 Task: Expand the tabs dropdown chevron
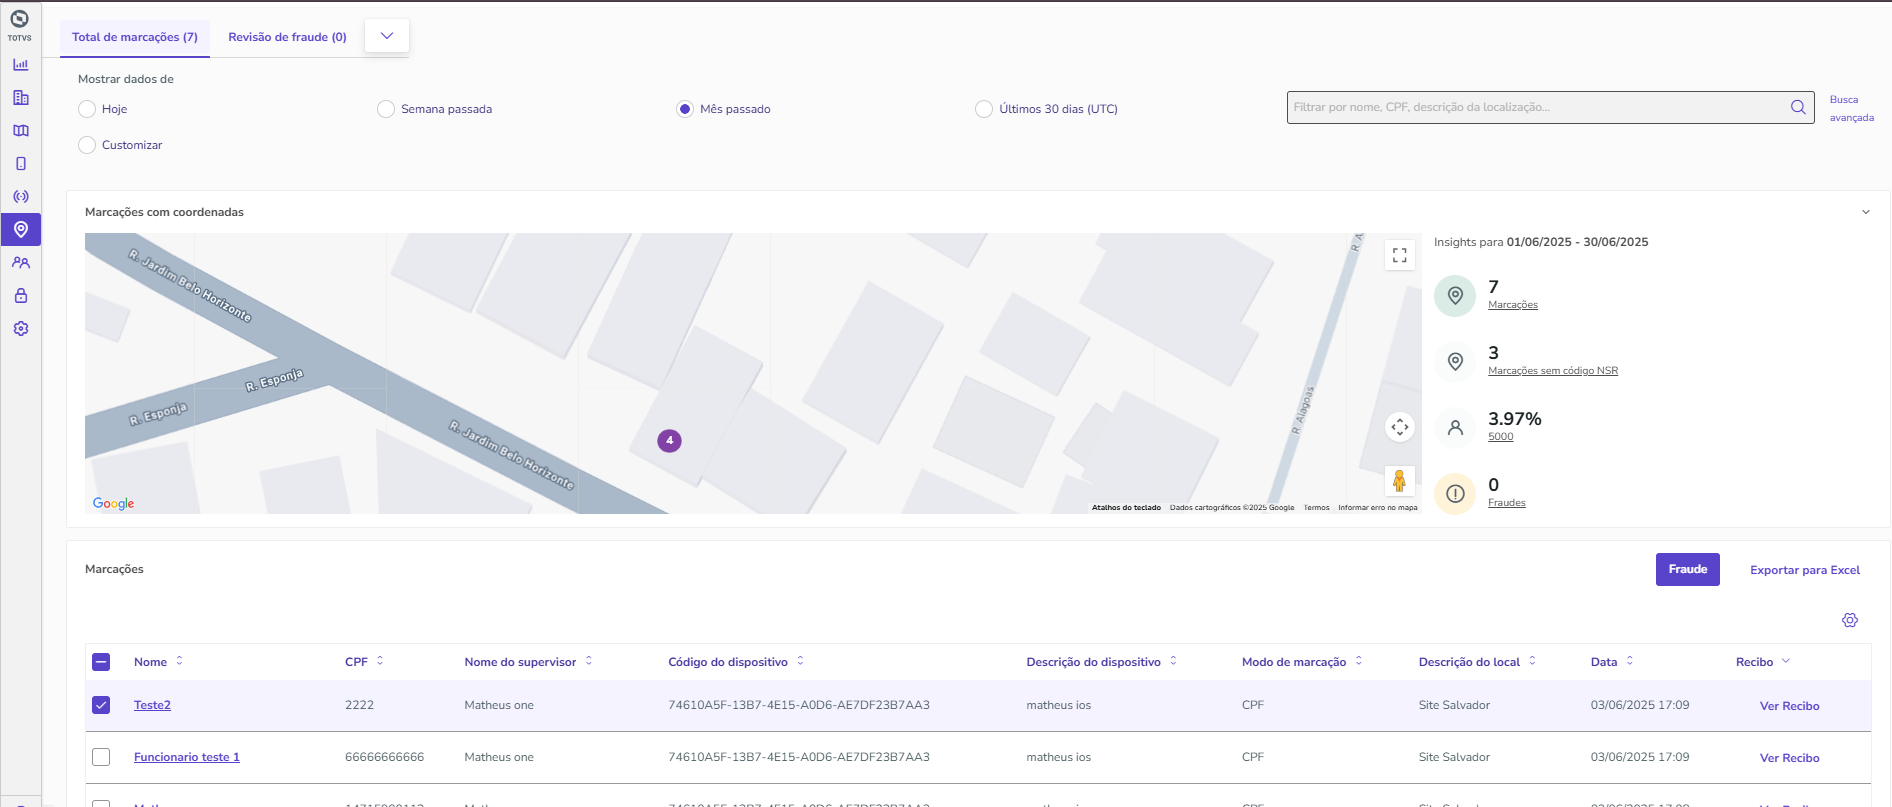[x=387, y=36]
